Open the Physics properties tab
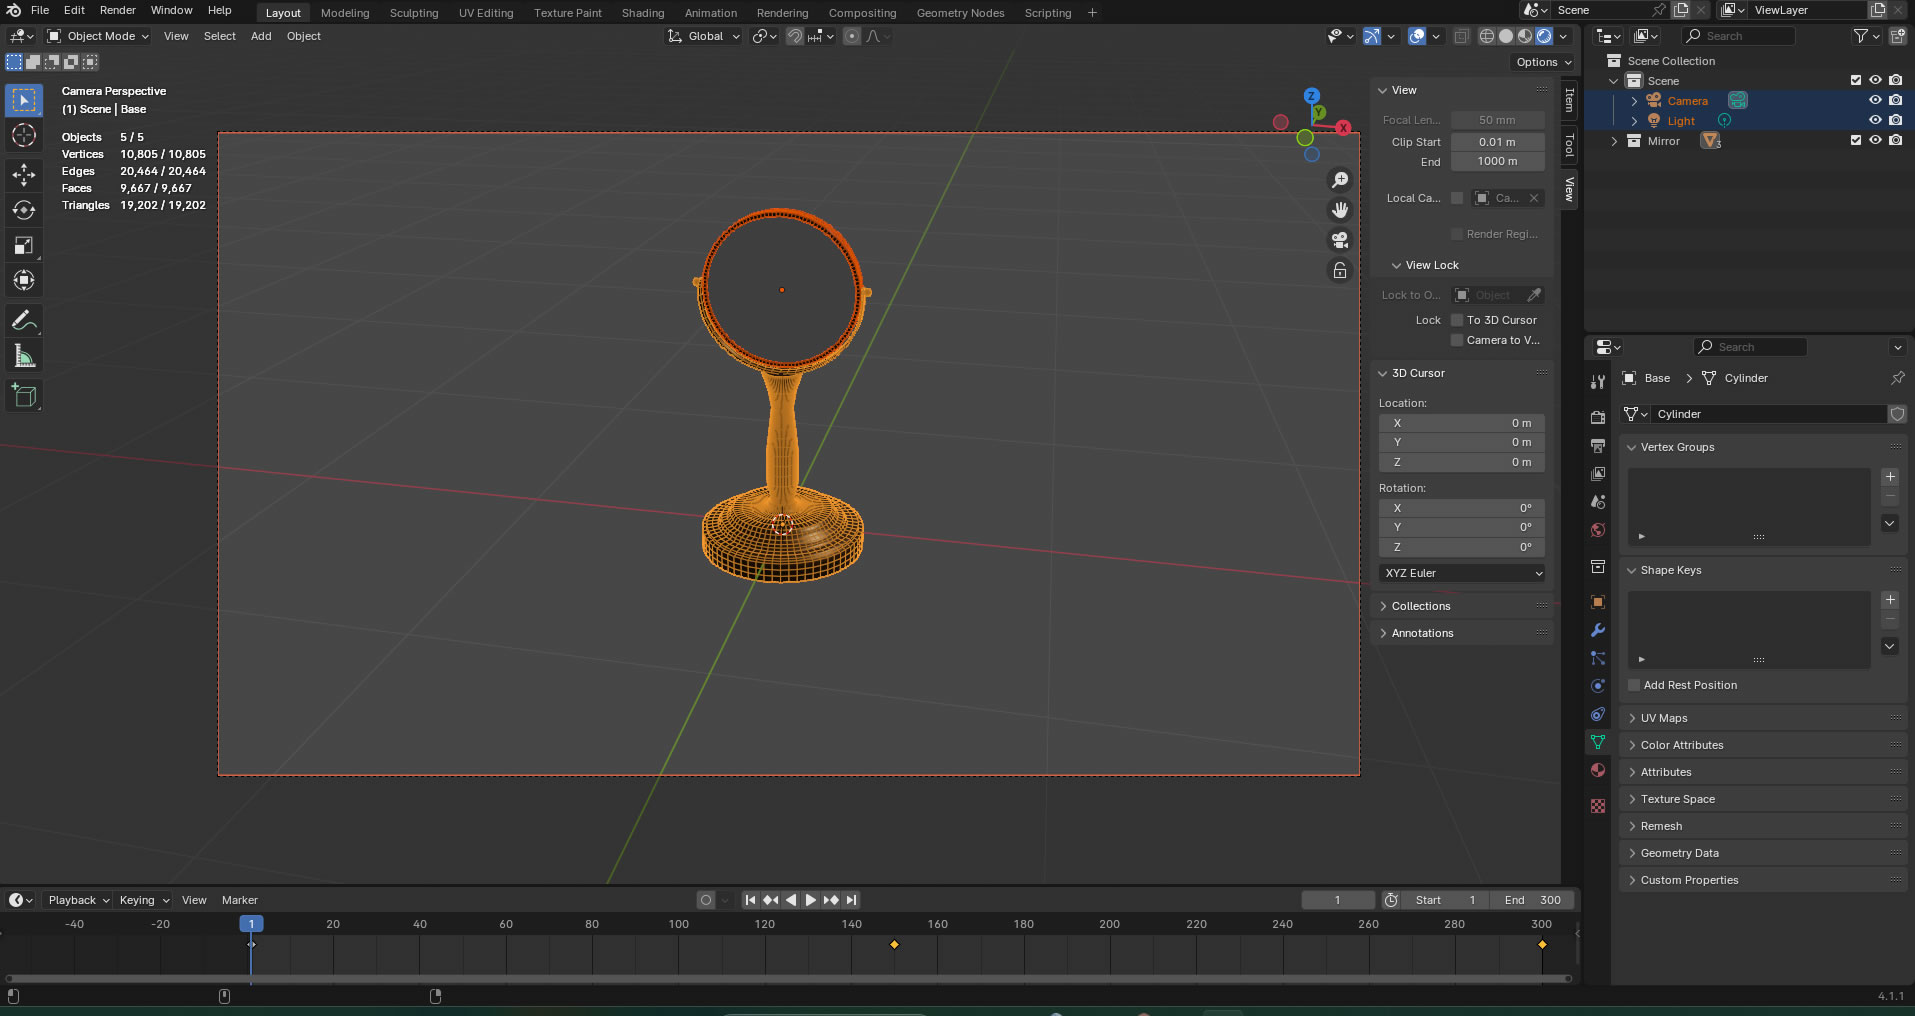 [1598, 686]
